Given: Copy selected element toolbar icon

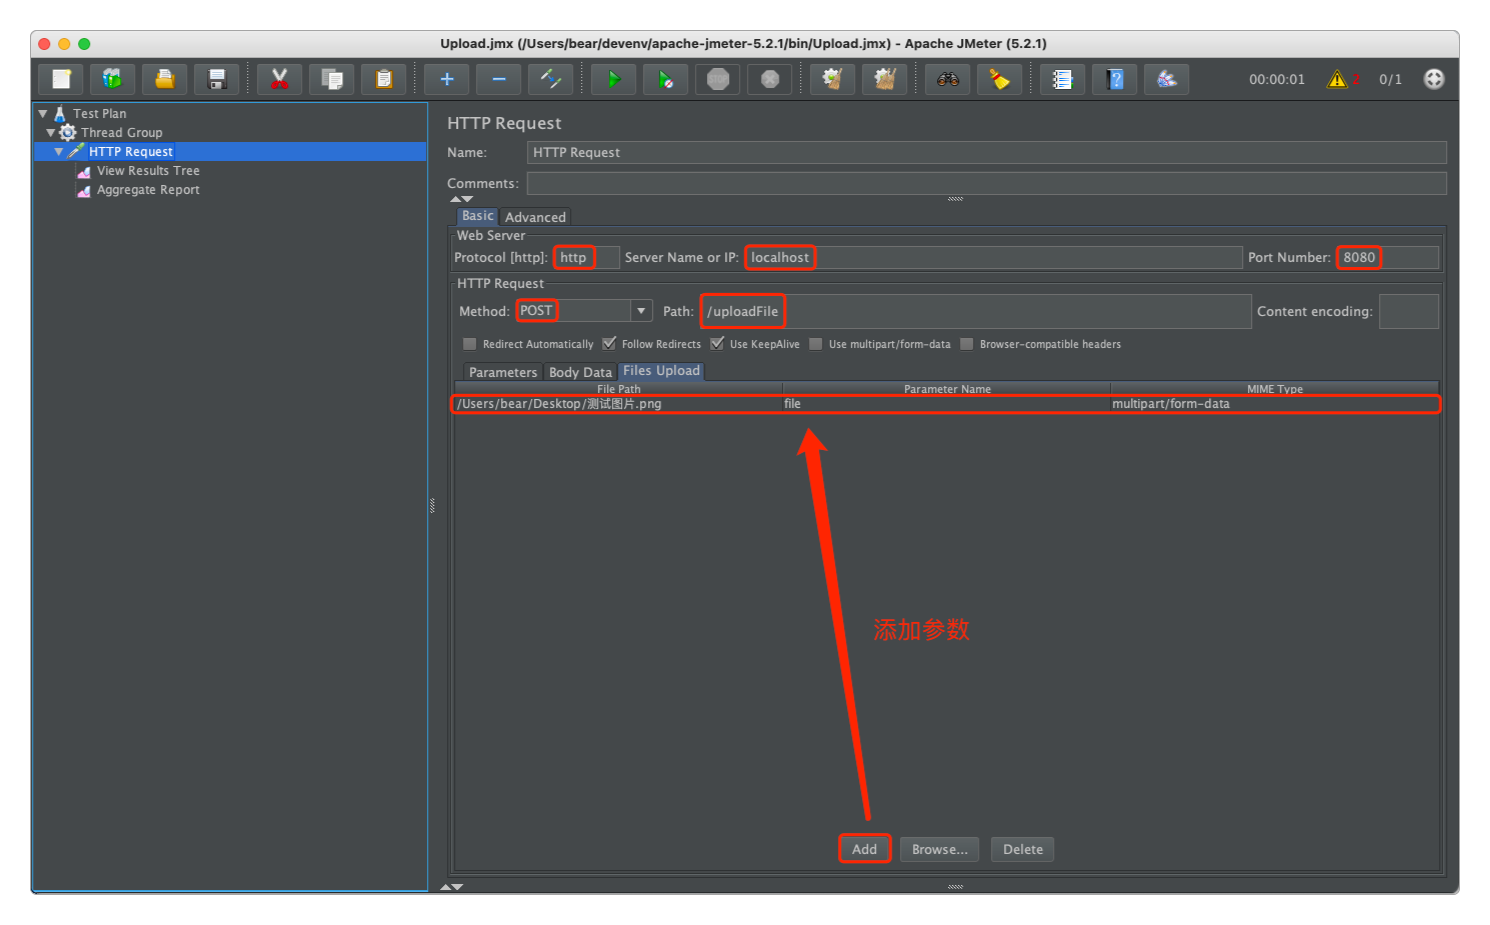Looking at the screenshot, I should click(332, 79).
